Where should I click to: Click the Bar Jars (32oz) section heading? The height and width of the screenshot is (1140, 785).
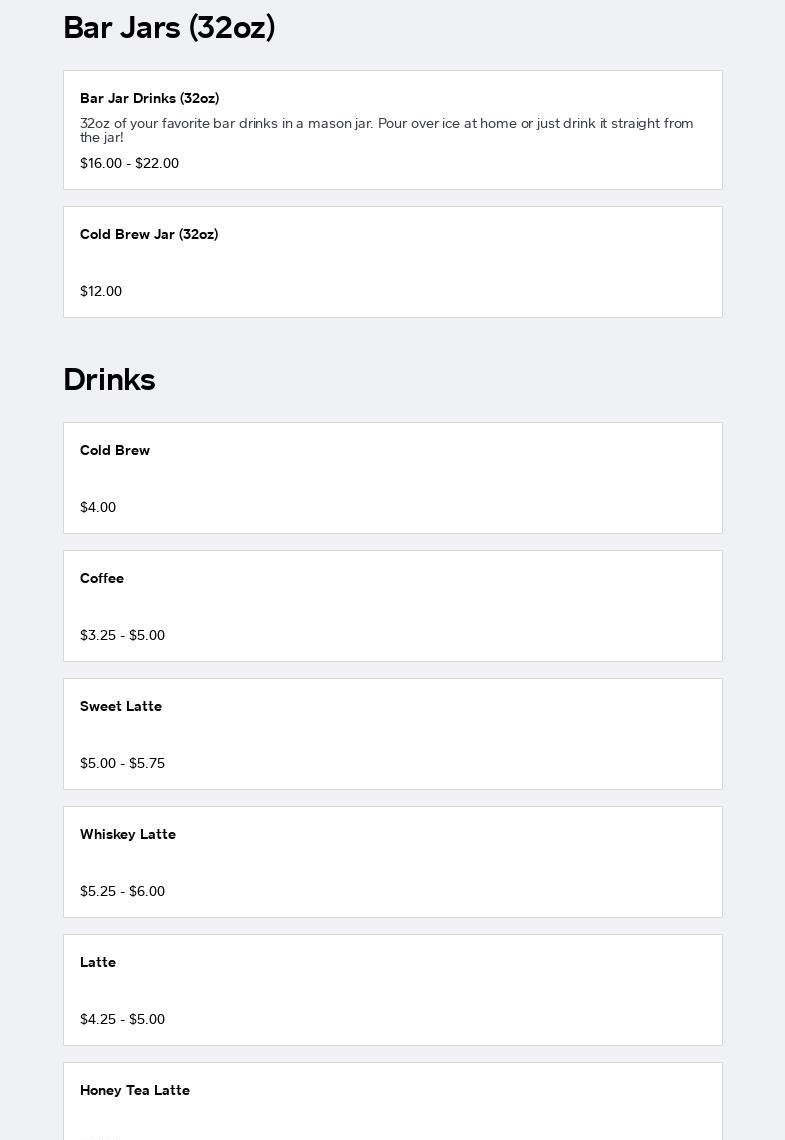click(169, 28)
